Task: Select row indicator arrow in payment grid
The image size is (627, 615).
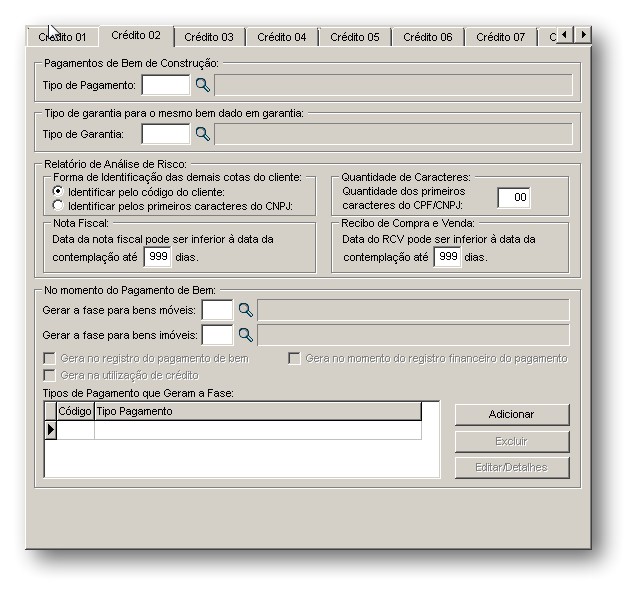Action: [x=50, y=430]
